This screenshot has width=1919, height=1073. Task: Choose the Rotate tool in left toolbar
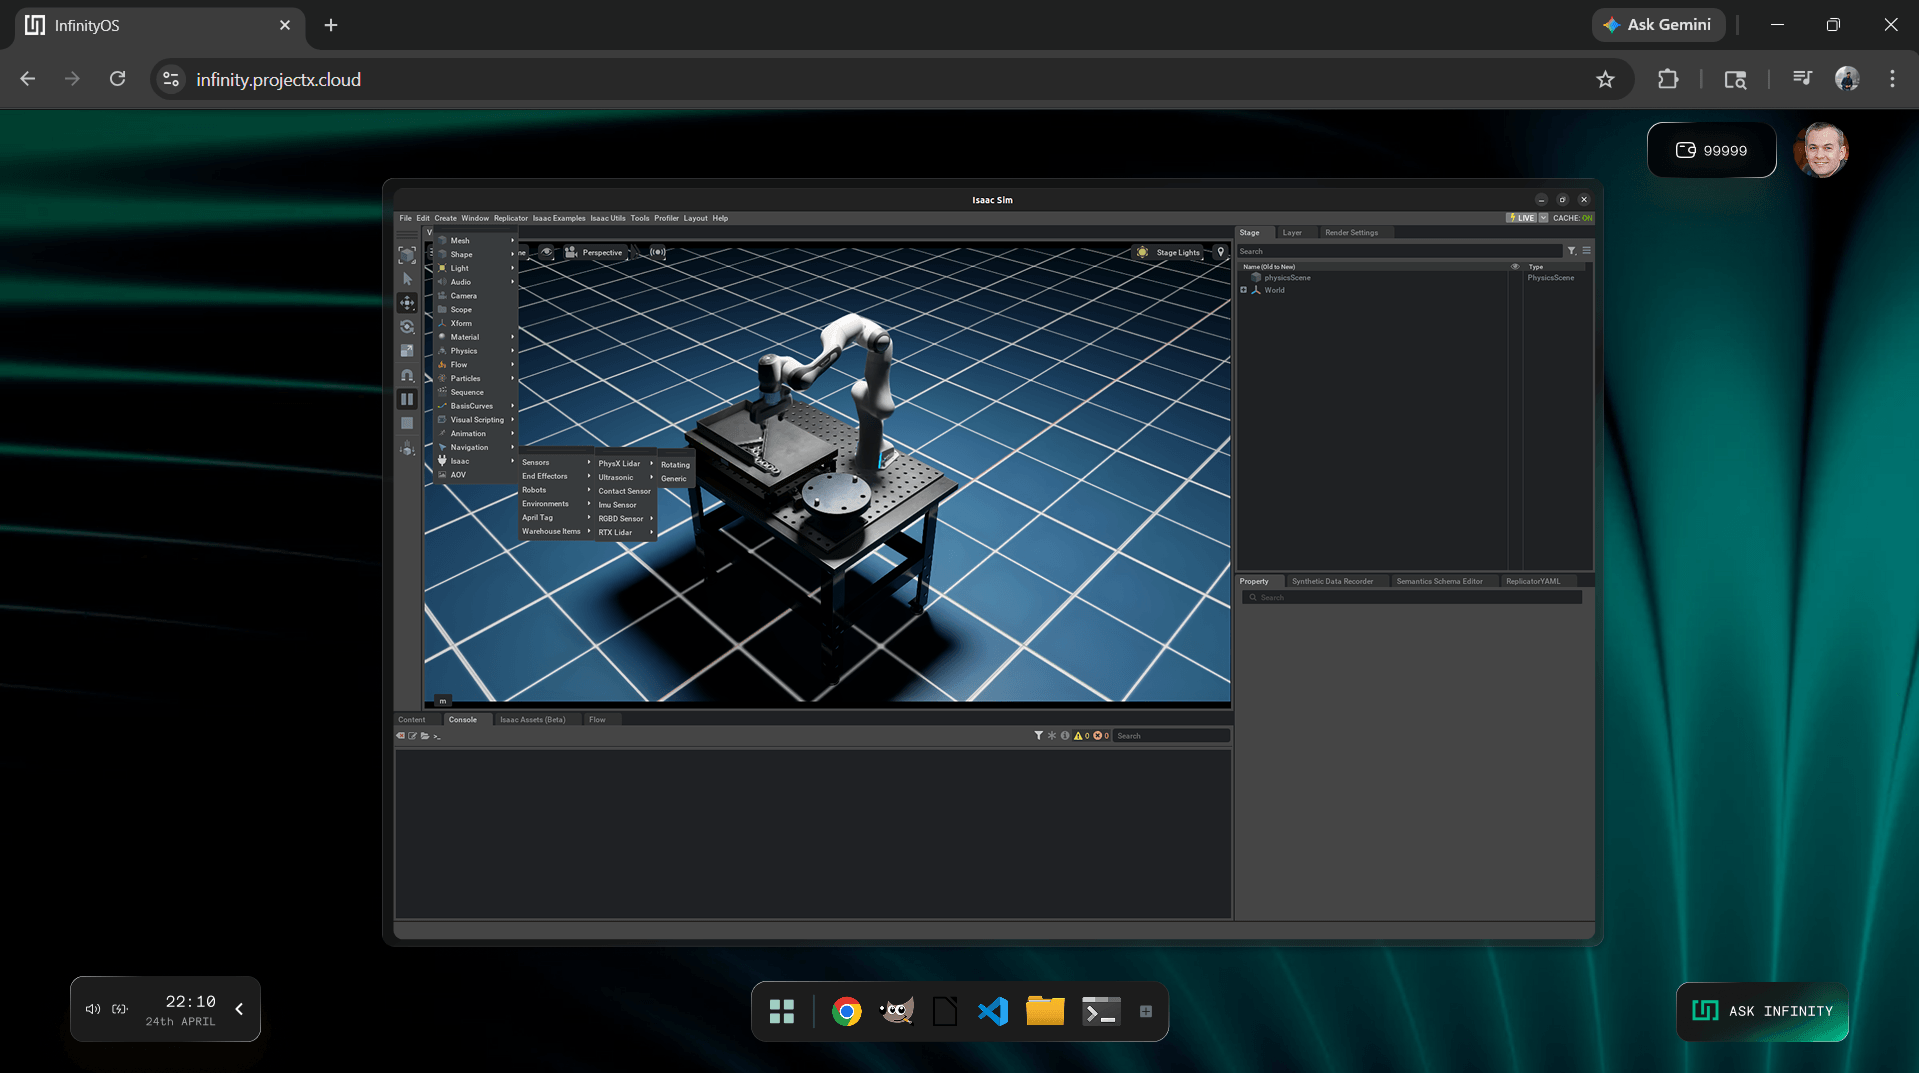407,327
